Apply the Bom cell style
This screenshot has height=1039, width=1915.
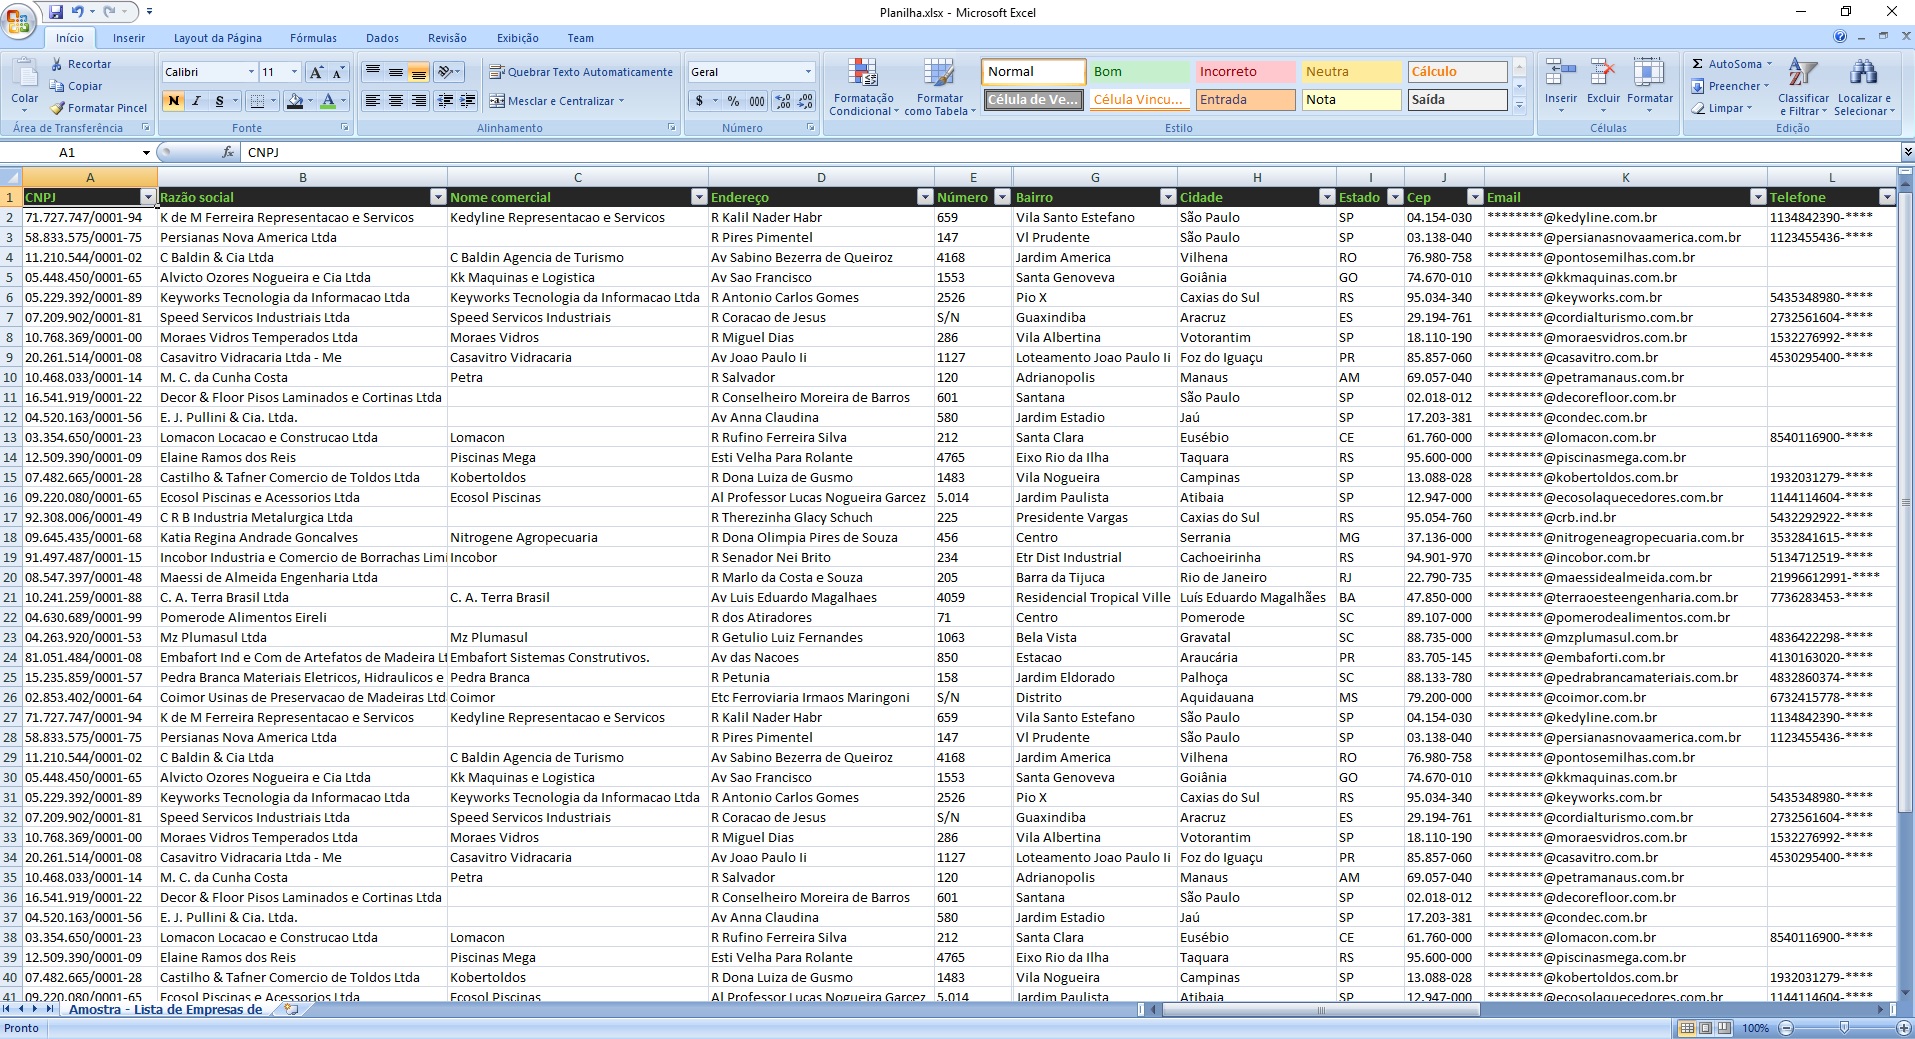[1138, 72]
